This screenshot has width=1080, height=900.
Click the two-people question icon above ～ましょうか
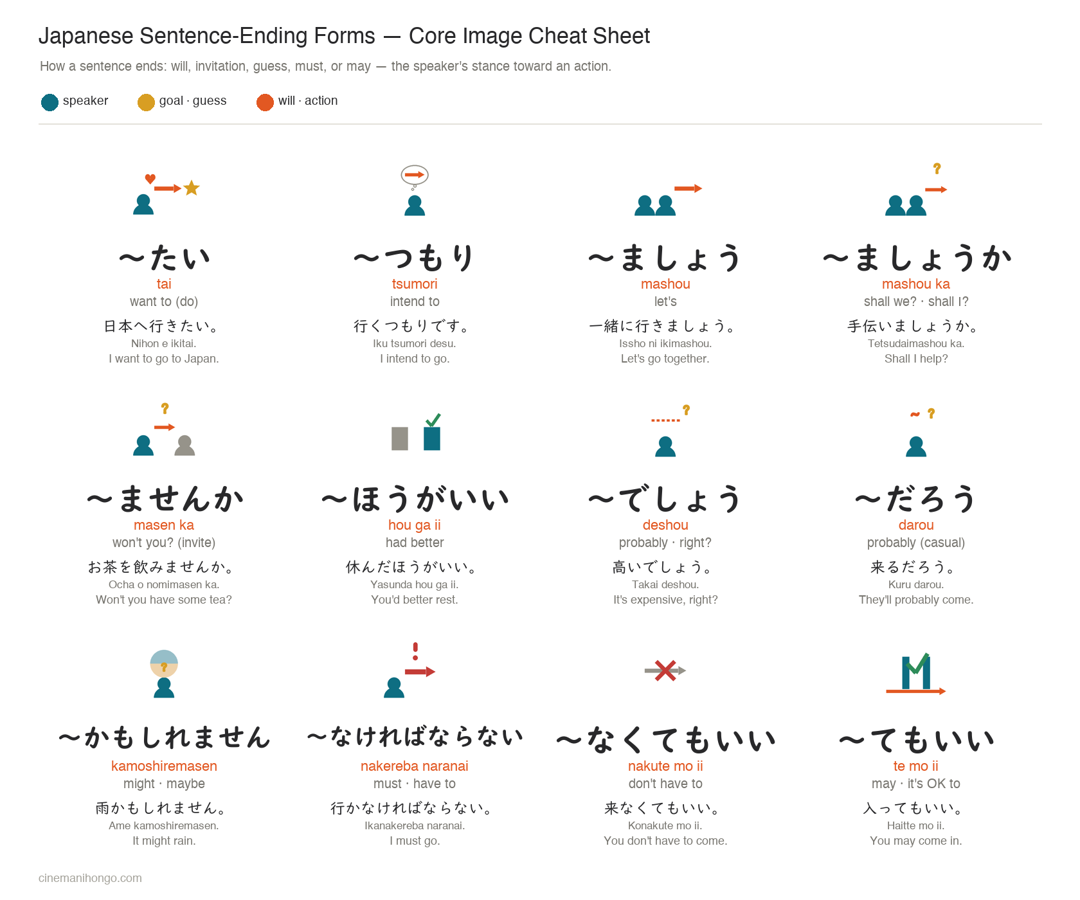pos(916,189)
